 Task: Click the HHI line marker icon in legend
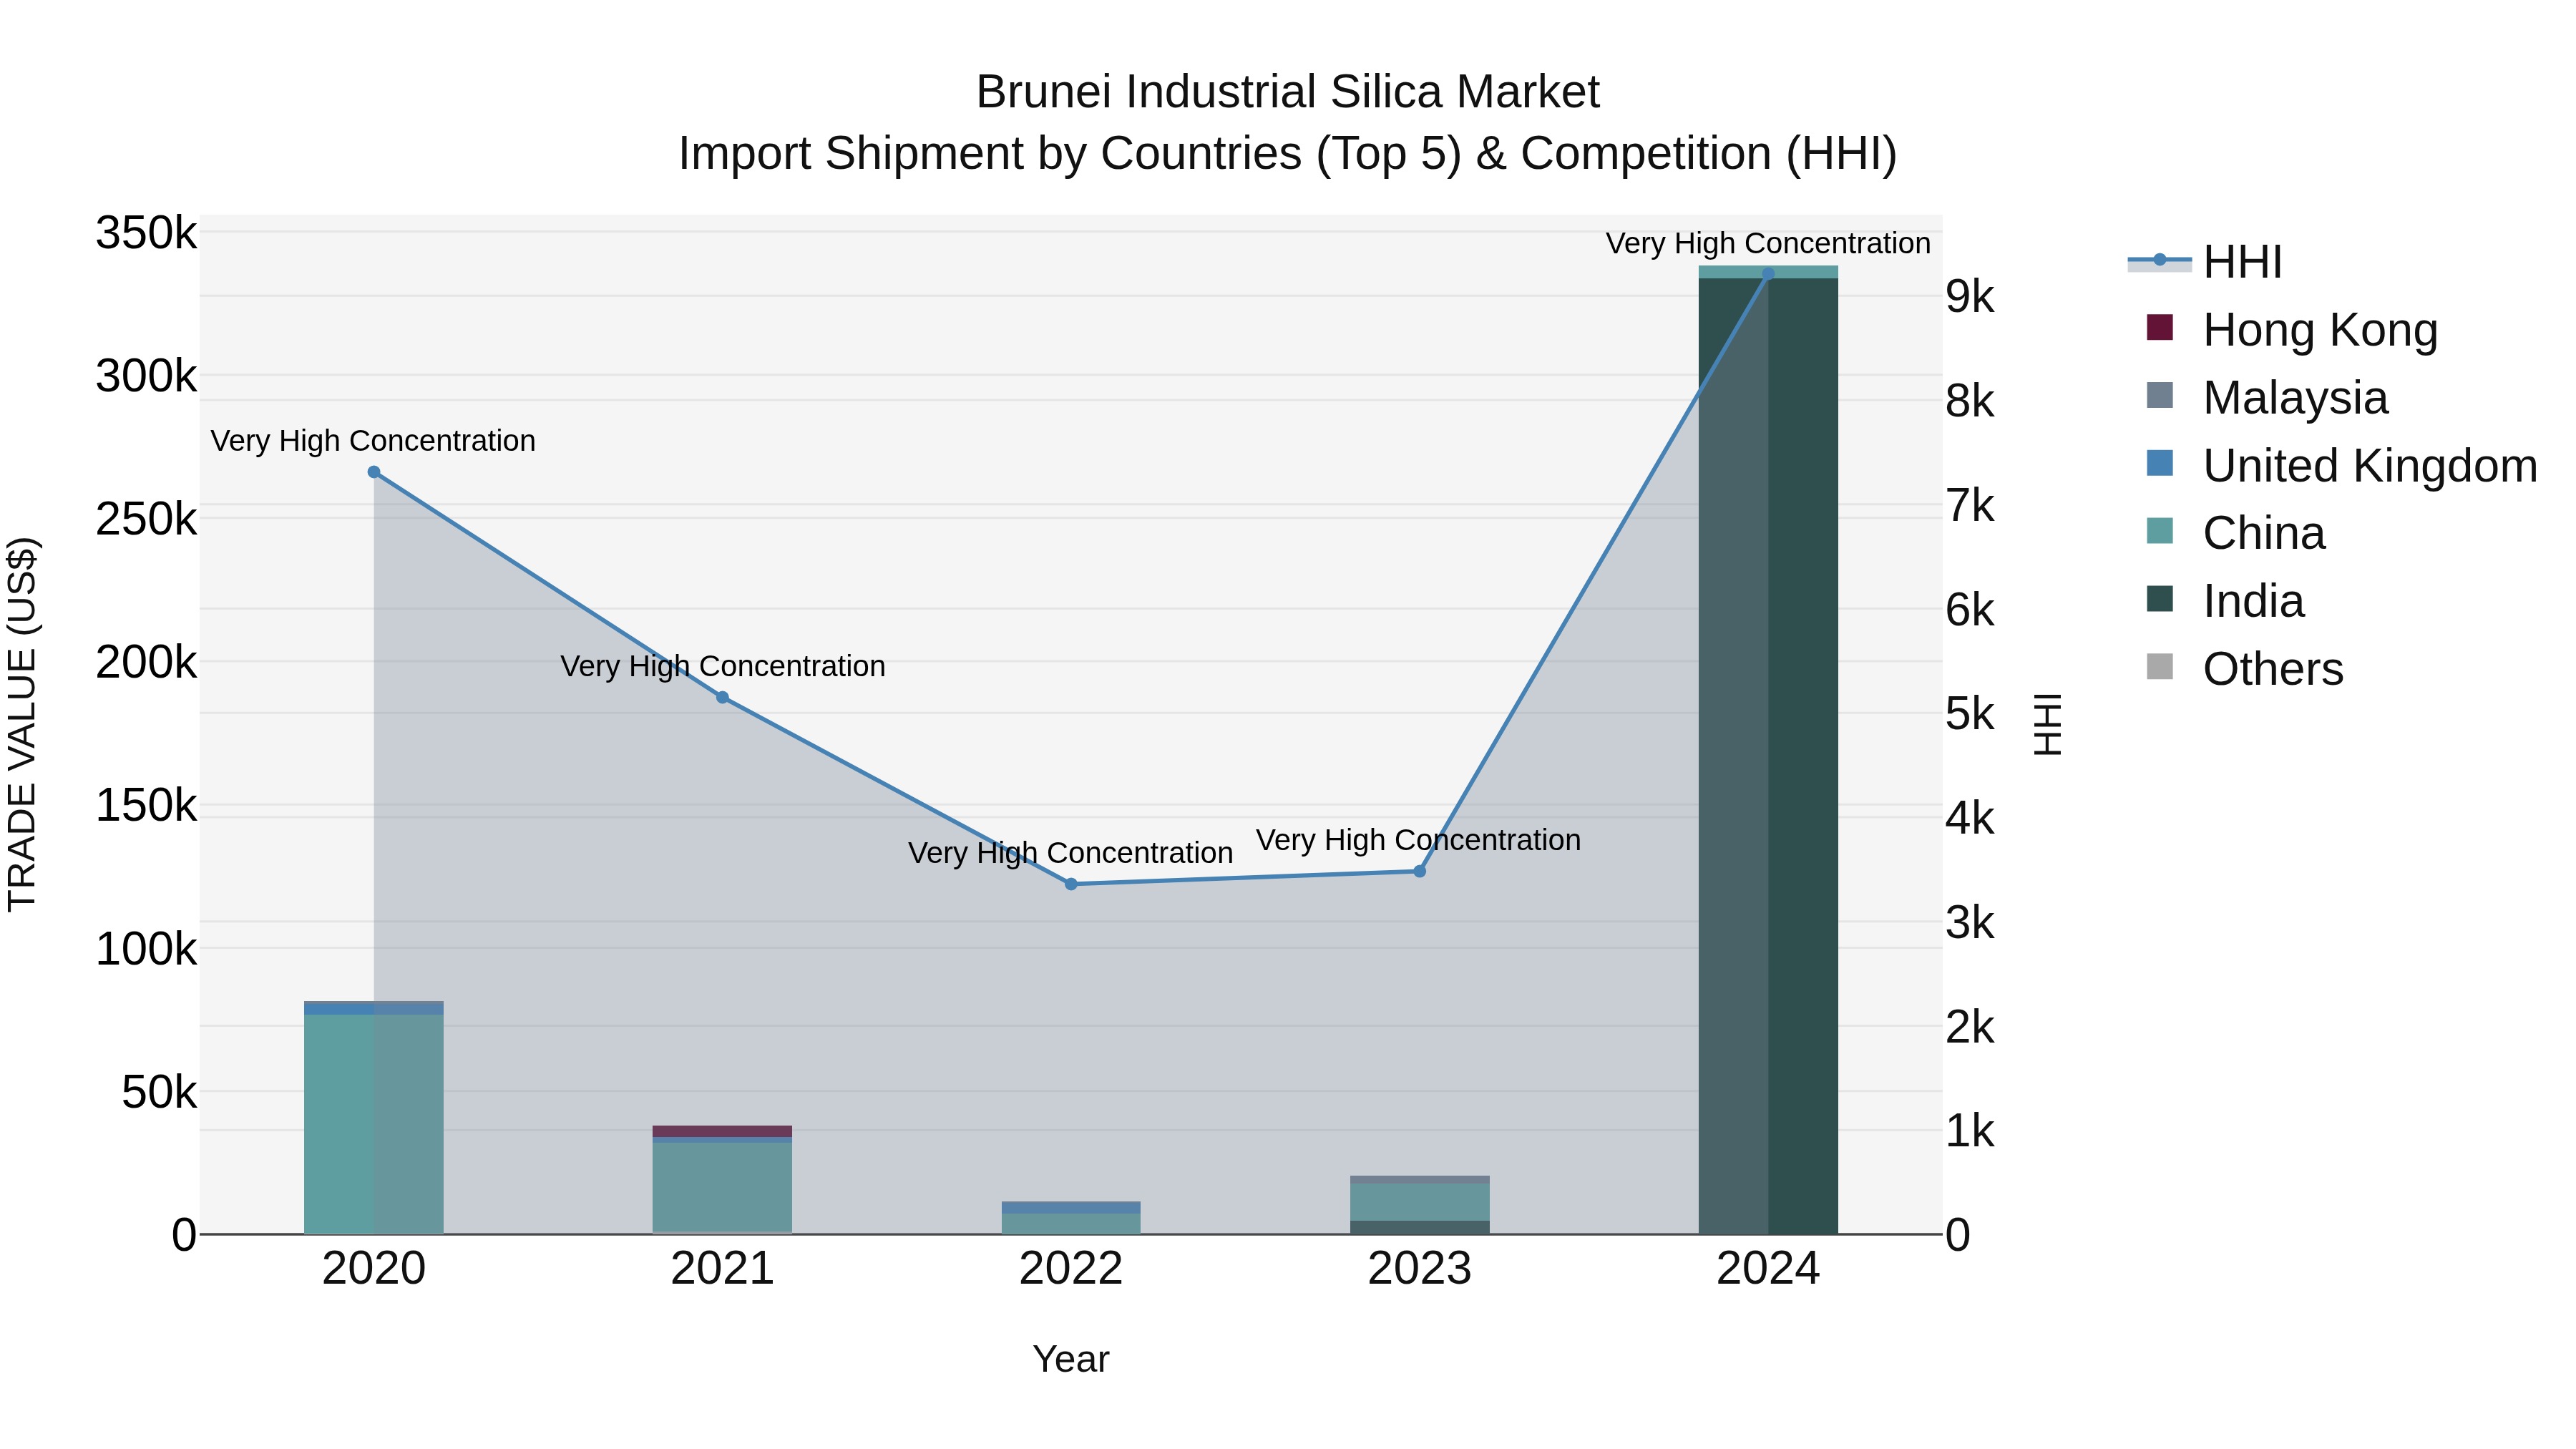click(x=2160, y=260)
